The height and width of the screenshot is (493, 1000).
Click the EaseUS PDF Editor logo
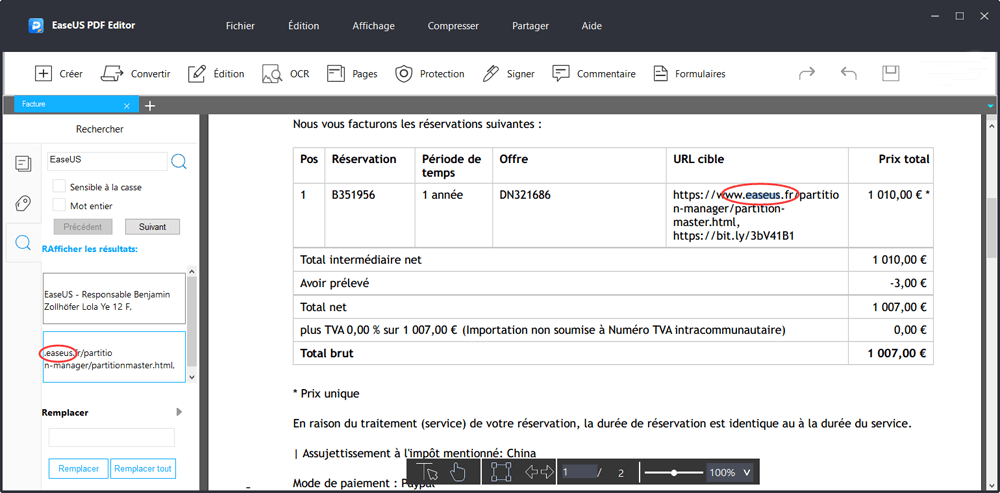tap(36, 26)
